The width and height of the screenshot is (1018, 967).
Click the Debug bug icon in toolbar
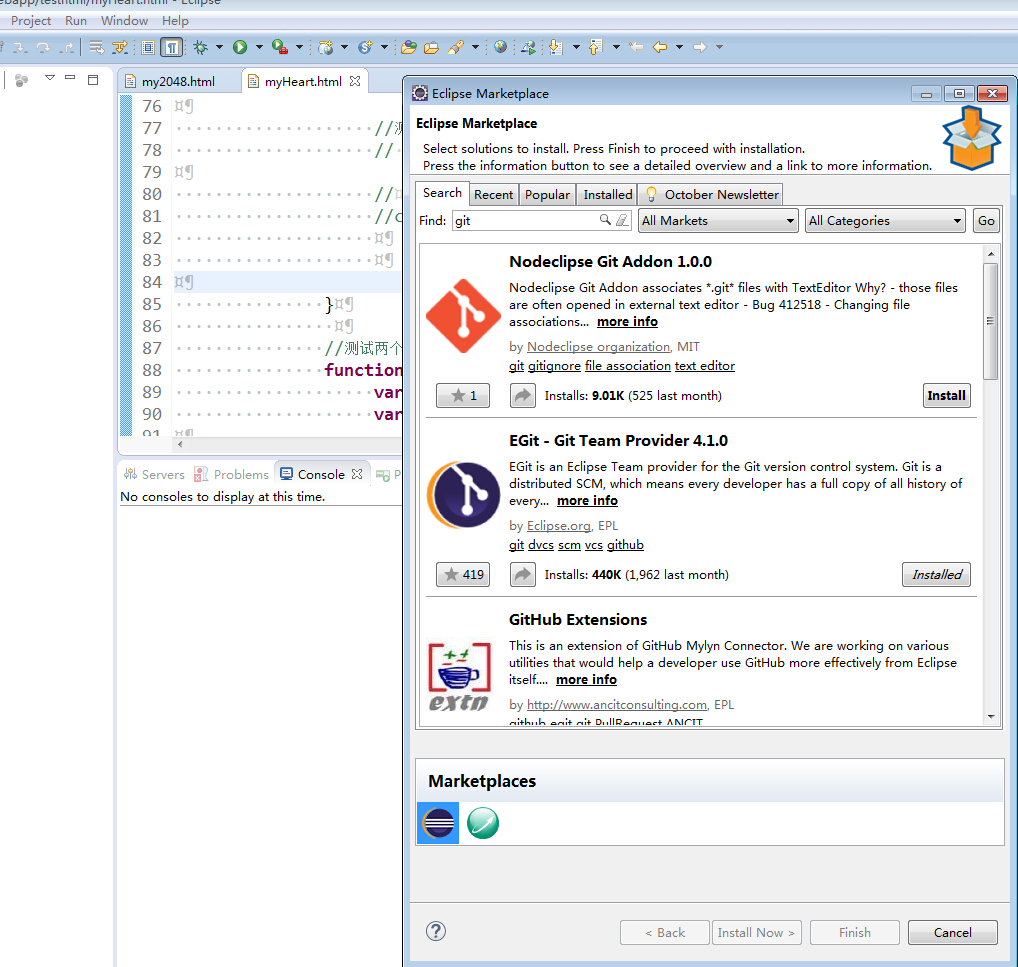coord(201,47)
